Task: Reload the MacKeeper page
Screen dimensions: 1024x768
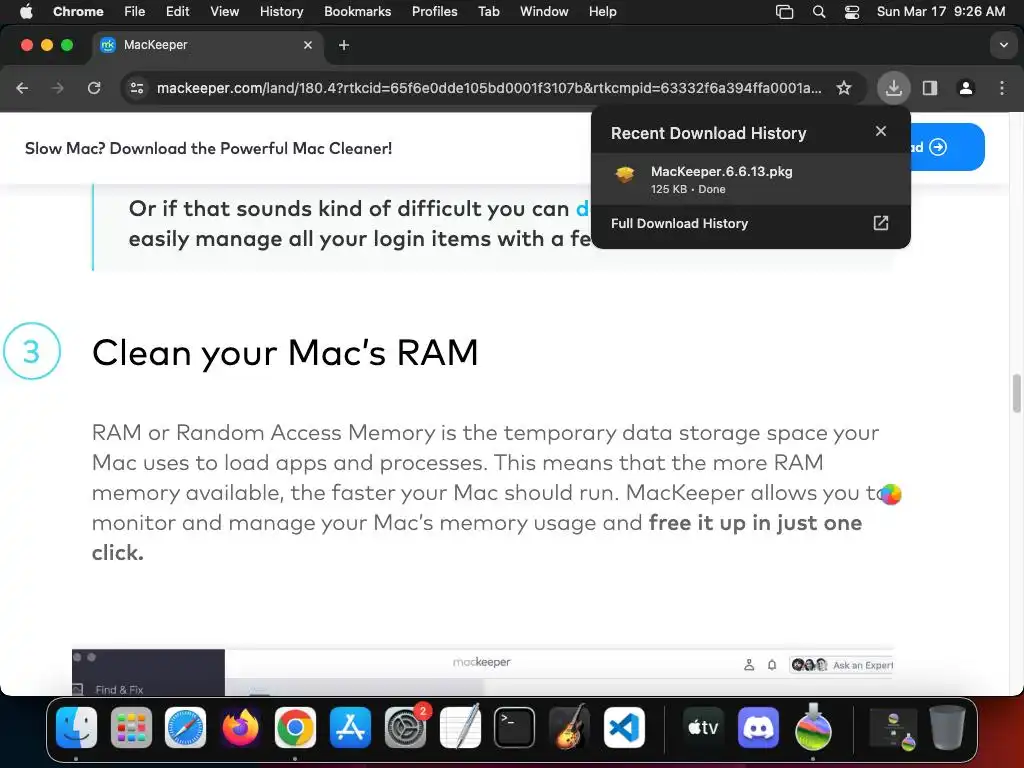Action: [x=94, y=88]
